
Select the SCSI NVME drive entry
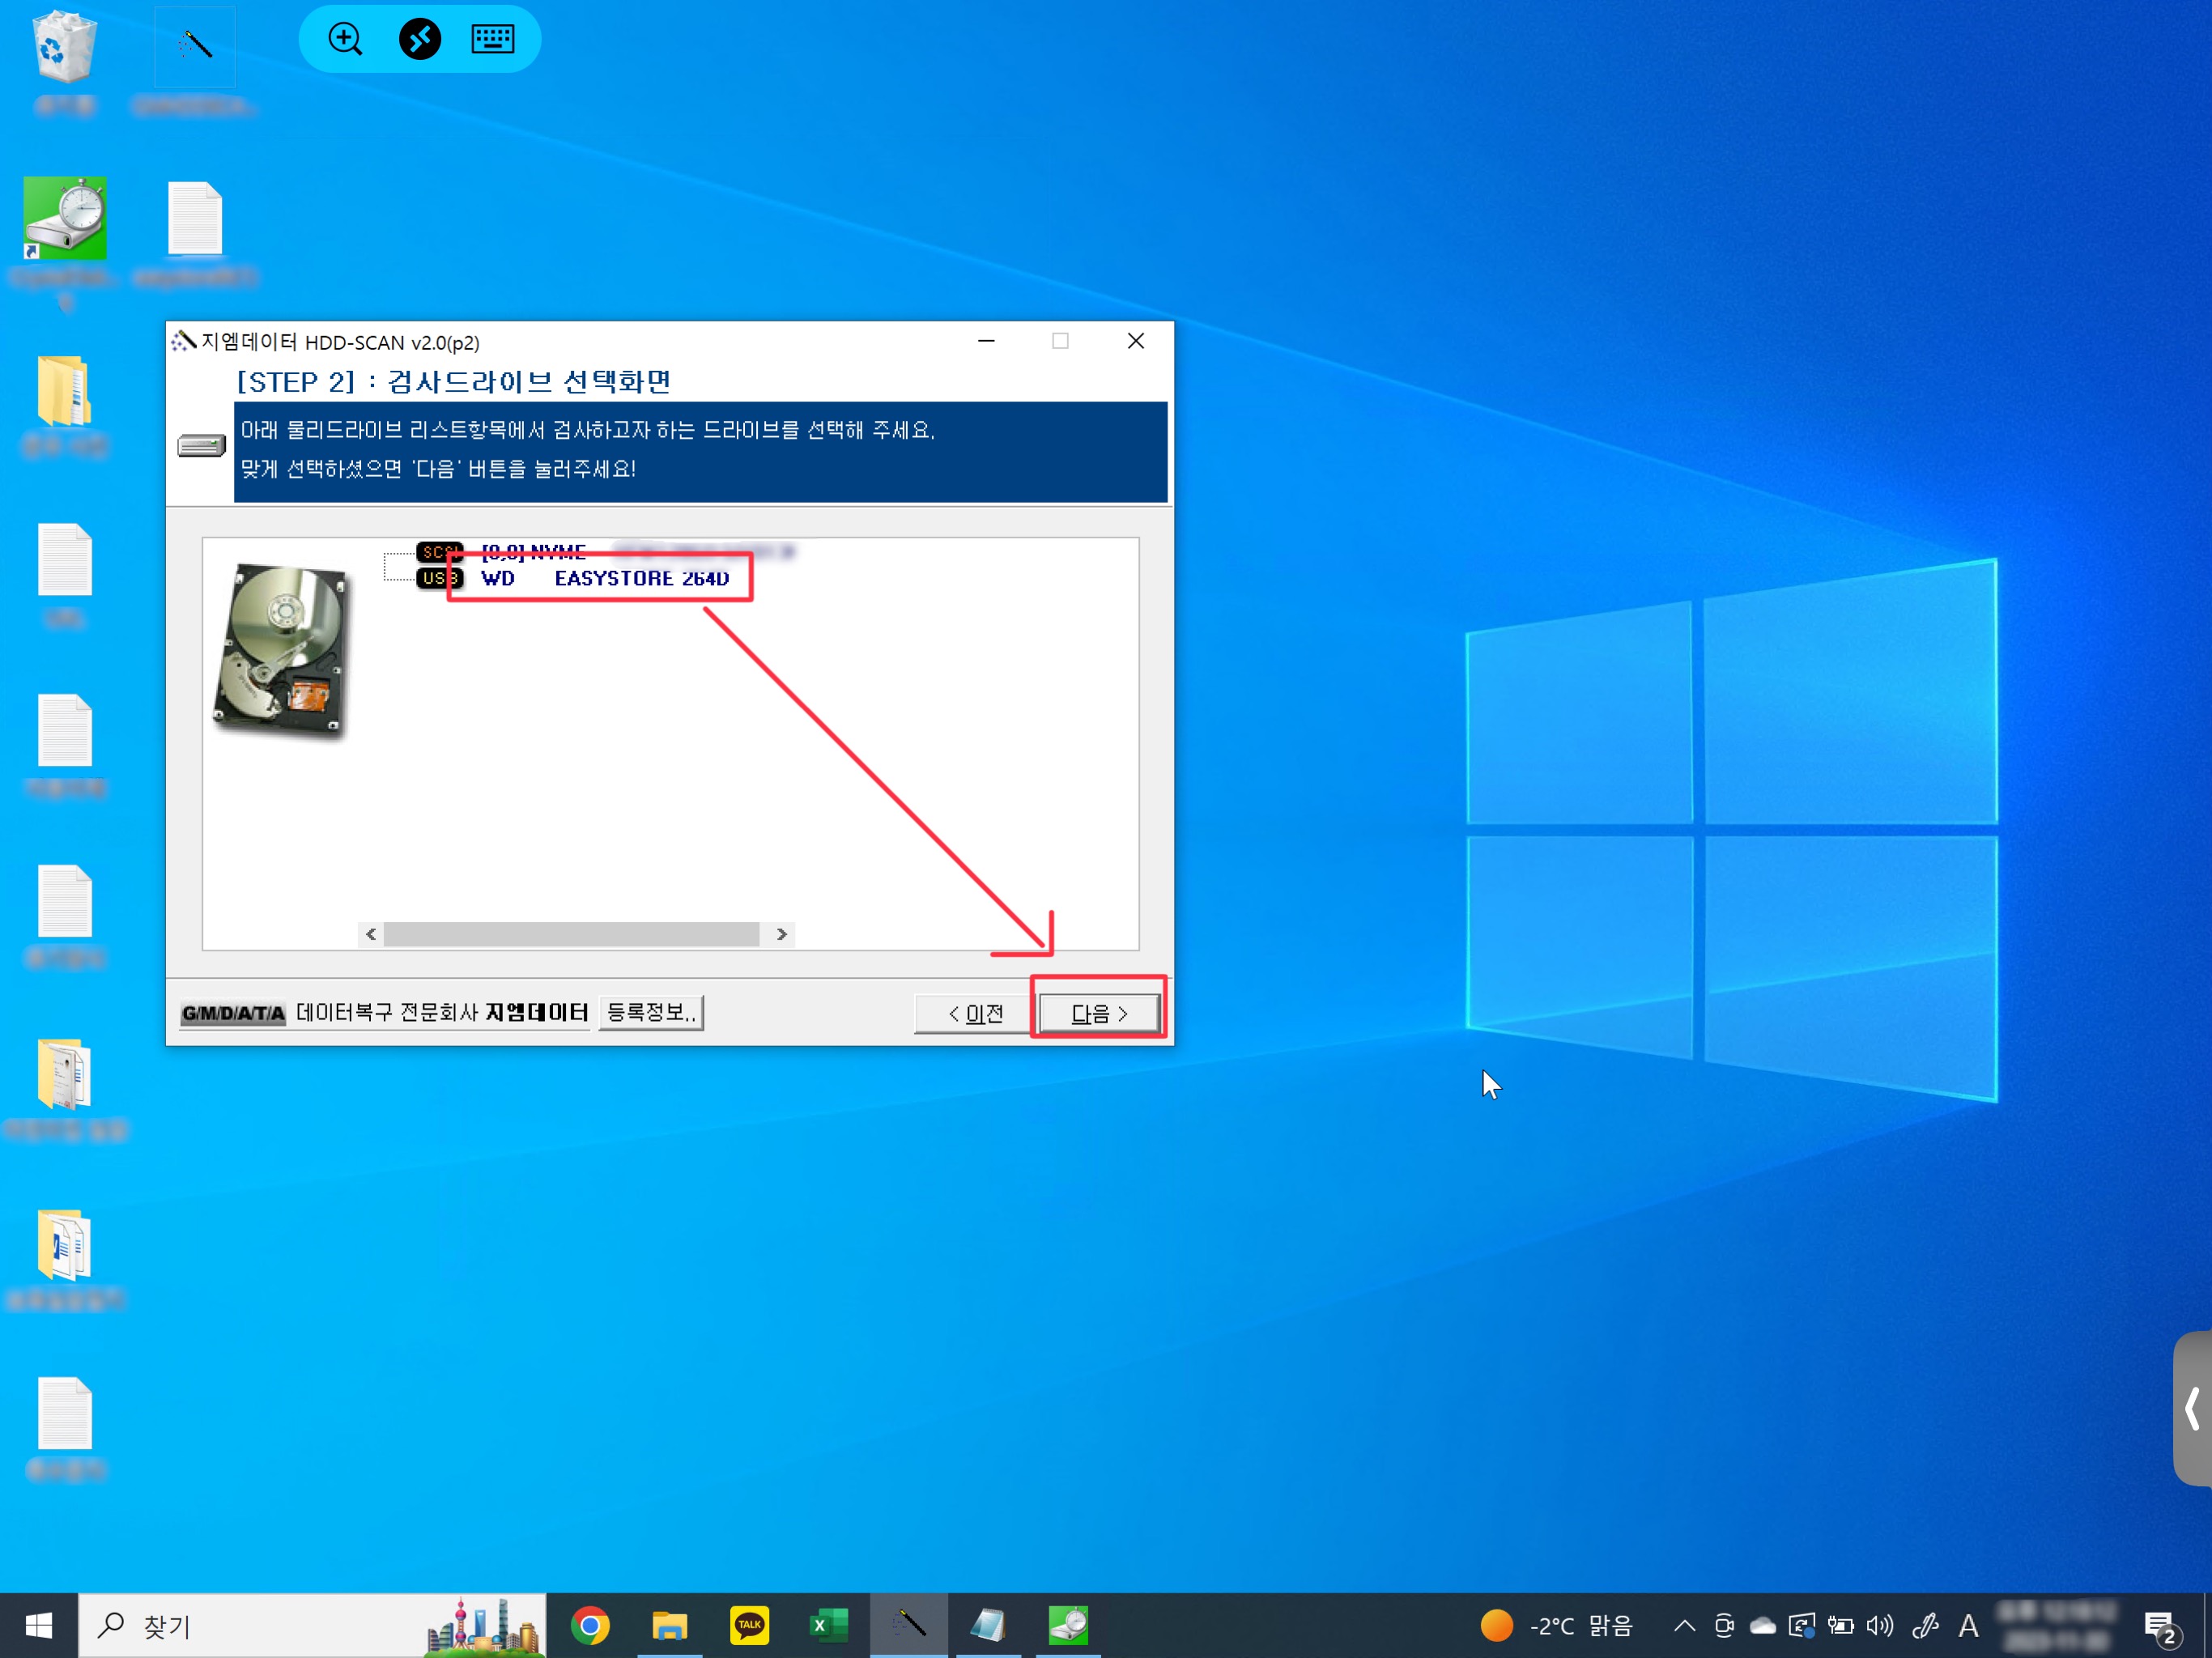(533, 551)
